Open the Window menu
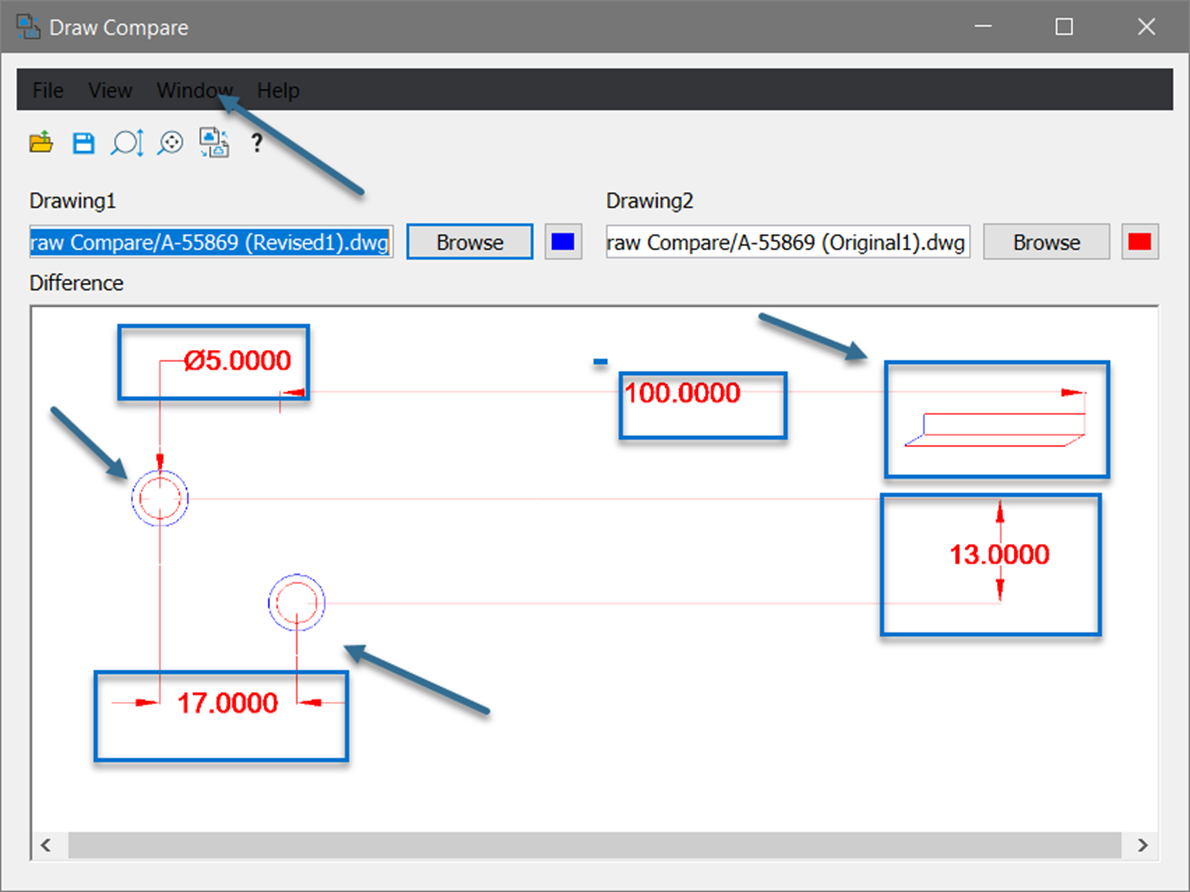The width and height of the screenshot is (1190, 892). [194, 90]
